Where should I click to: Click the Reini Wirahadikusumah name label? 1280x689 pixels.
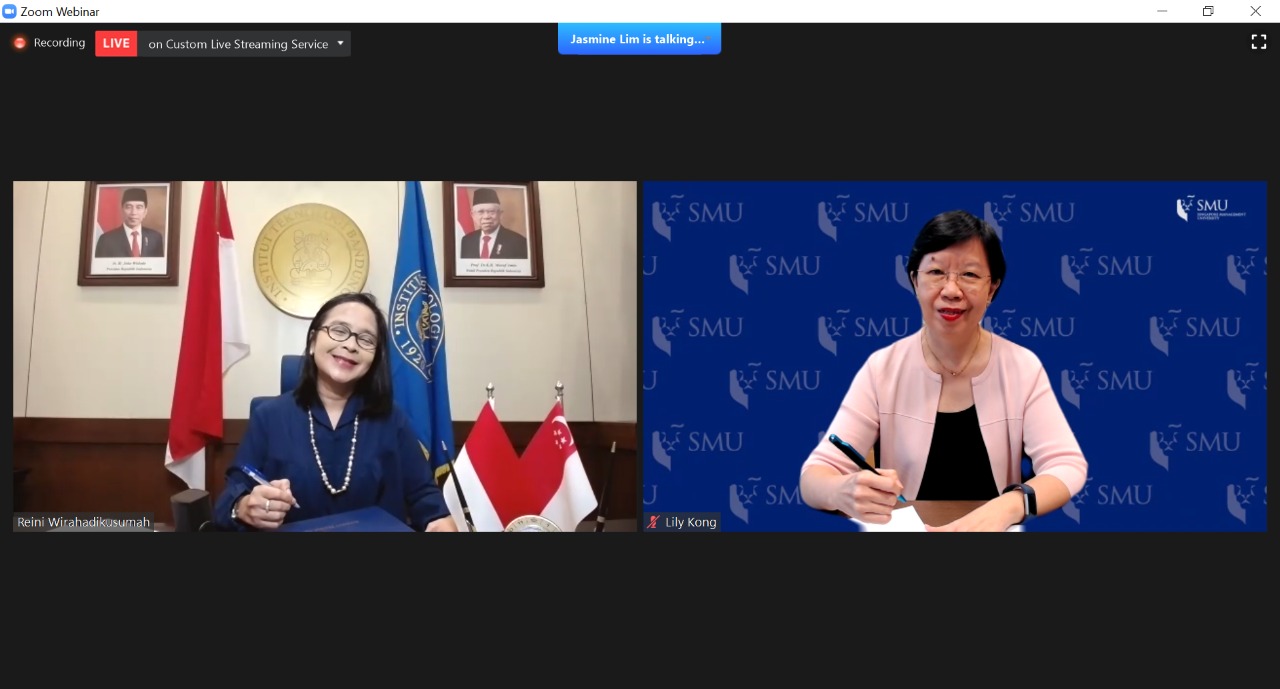point(84,522)
